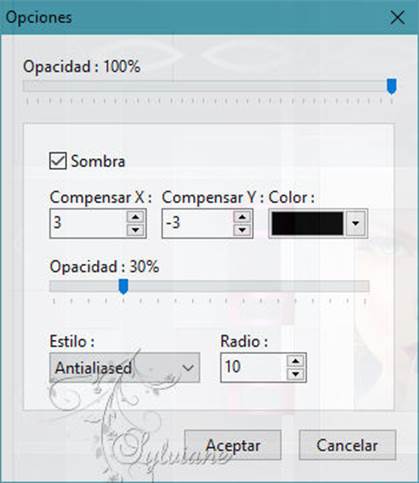Click middle of top opacity slider track
This screenshot has height=483, width=419.
209,86
